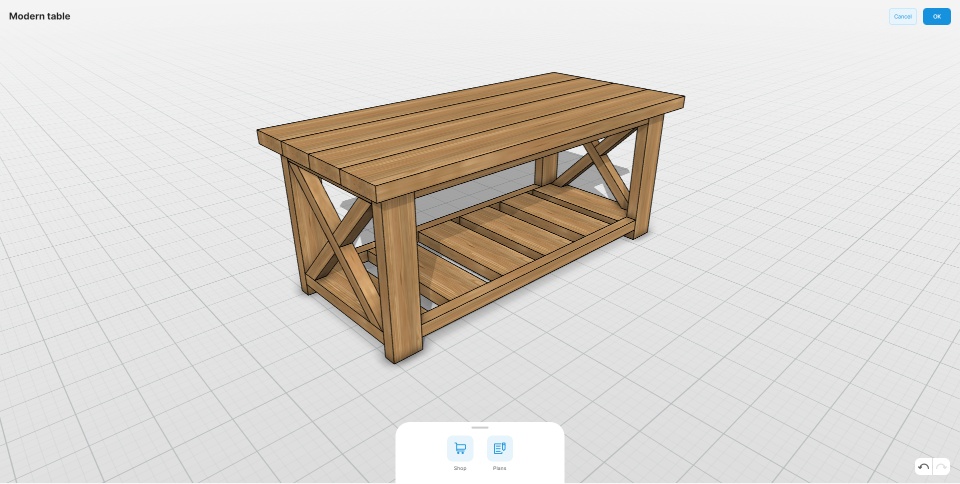Confirm with the OK button

click(x=937, y=17)
